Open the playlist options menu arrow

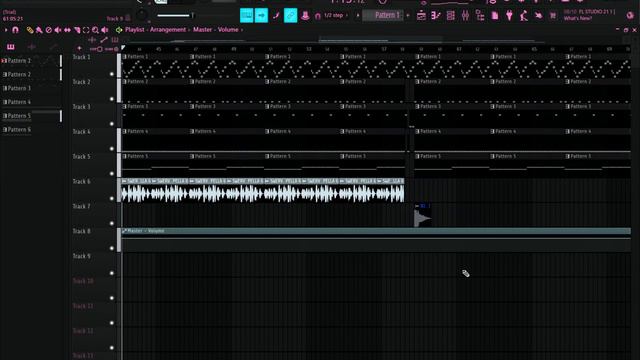[x=6, y=30]
